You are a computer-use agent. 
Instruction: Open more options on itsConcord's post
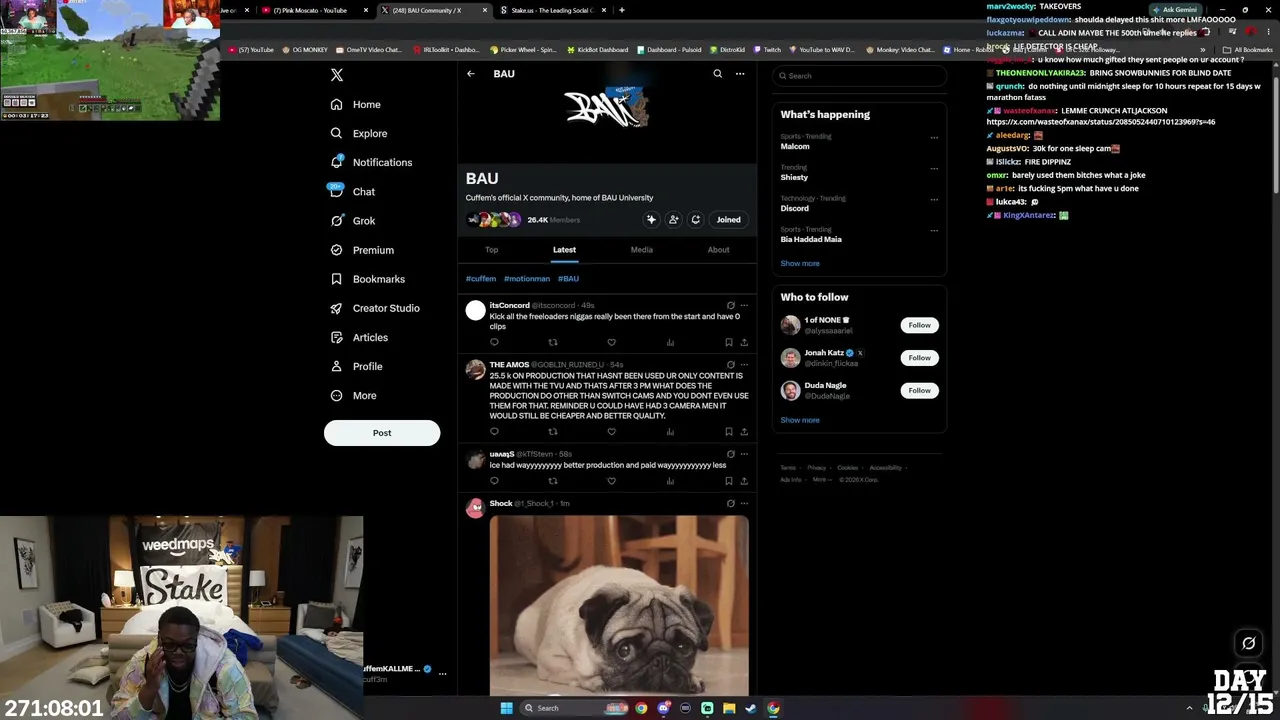click(744, 305)
